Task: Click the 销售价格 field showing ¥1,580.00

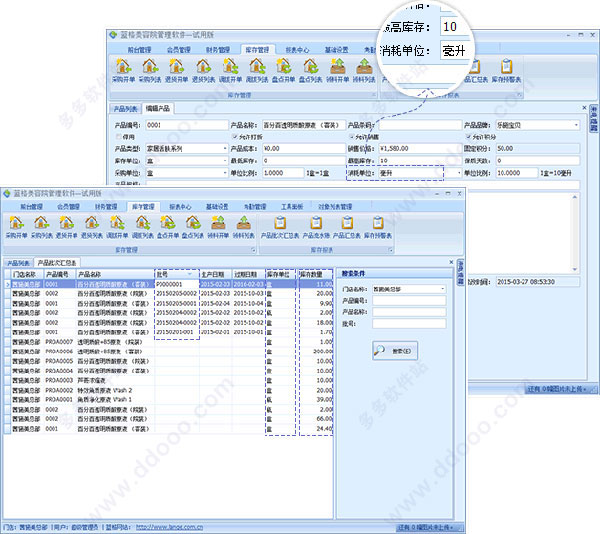Action: (420, 148)
